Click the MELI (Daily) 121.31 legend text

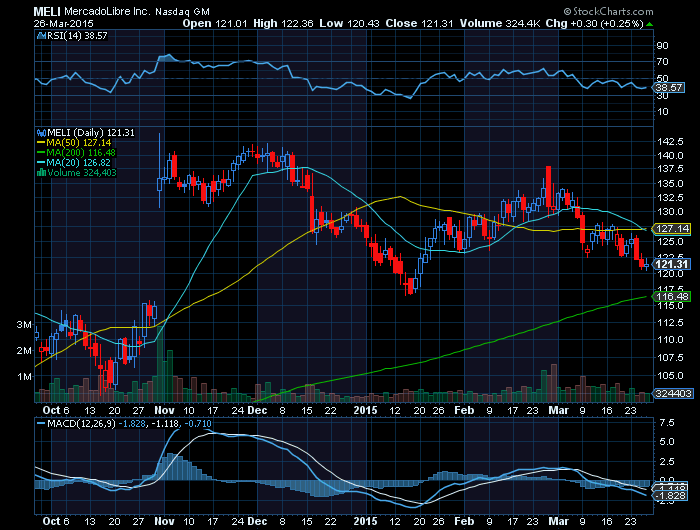91,133
